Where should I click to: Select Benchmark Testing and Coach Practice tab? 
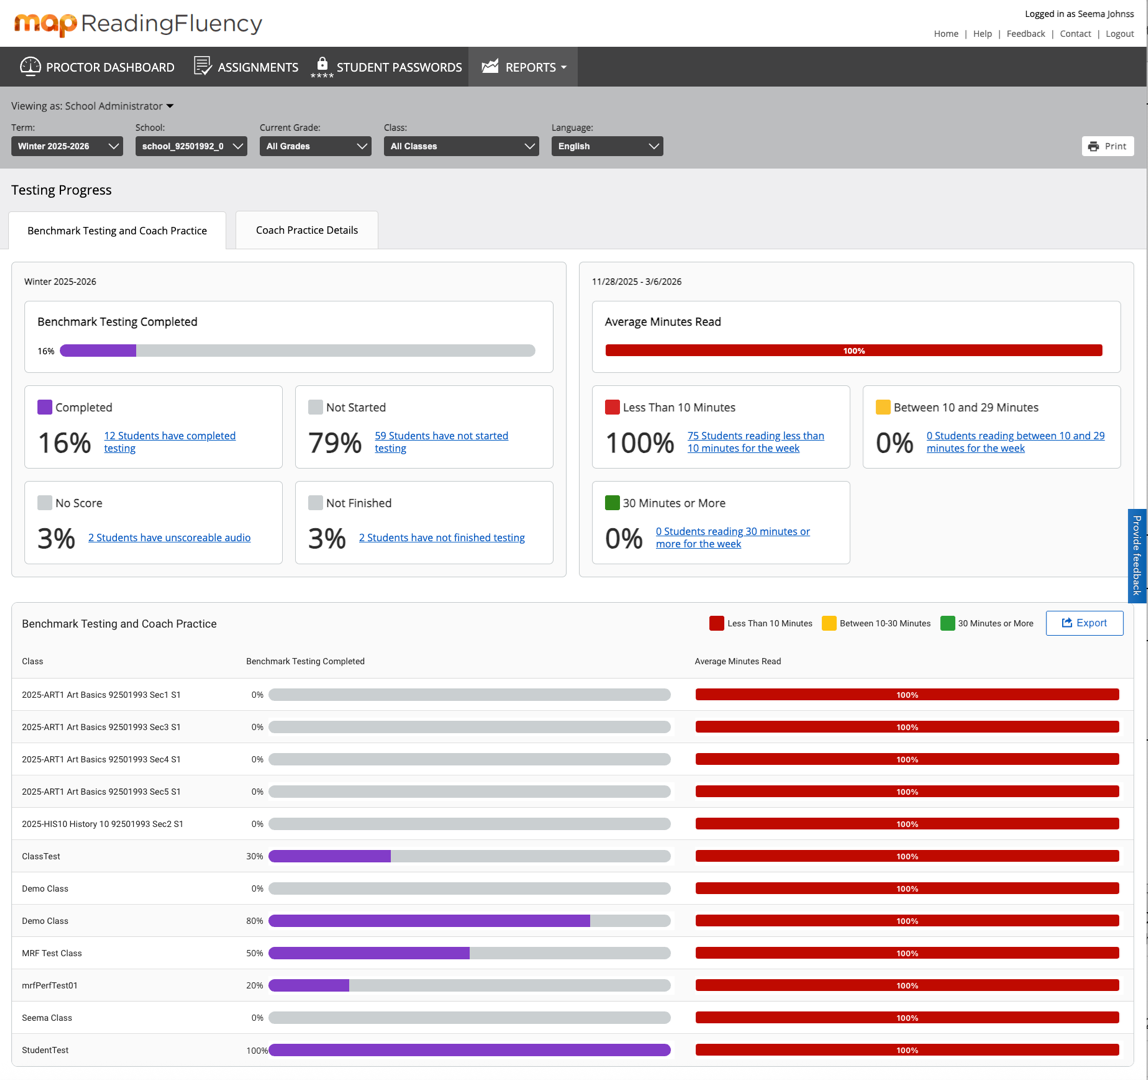[117, 230]
